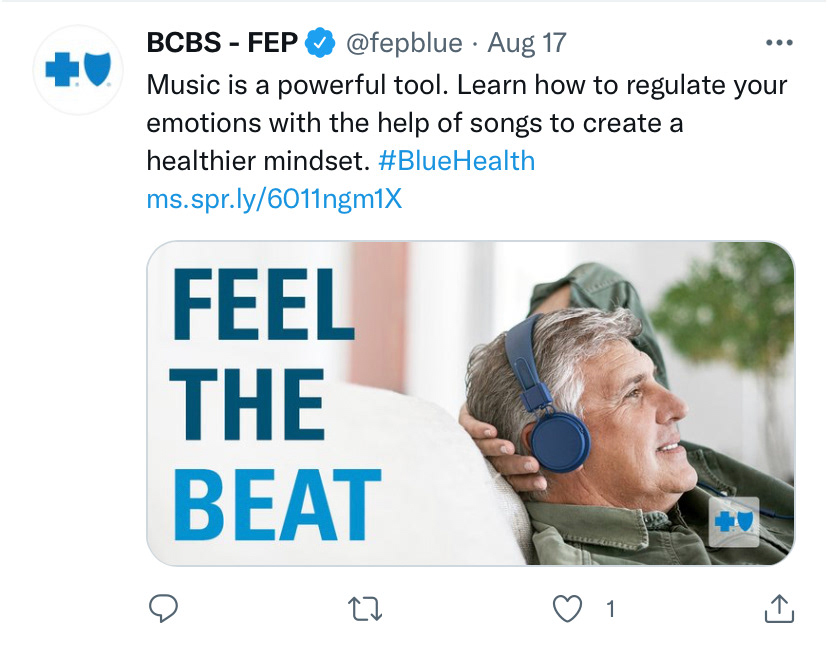The height and width of the screenshot is (645, 828).
Task: Click the reply speech bubble icon
Action: (163, 609)
